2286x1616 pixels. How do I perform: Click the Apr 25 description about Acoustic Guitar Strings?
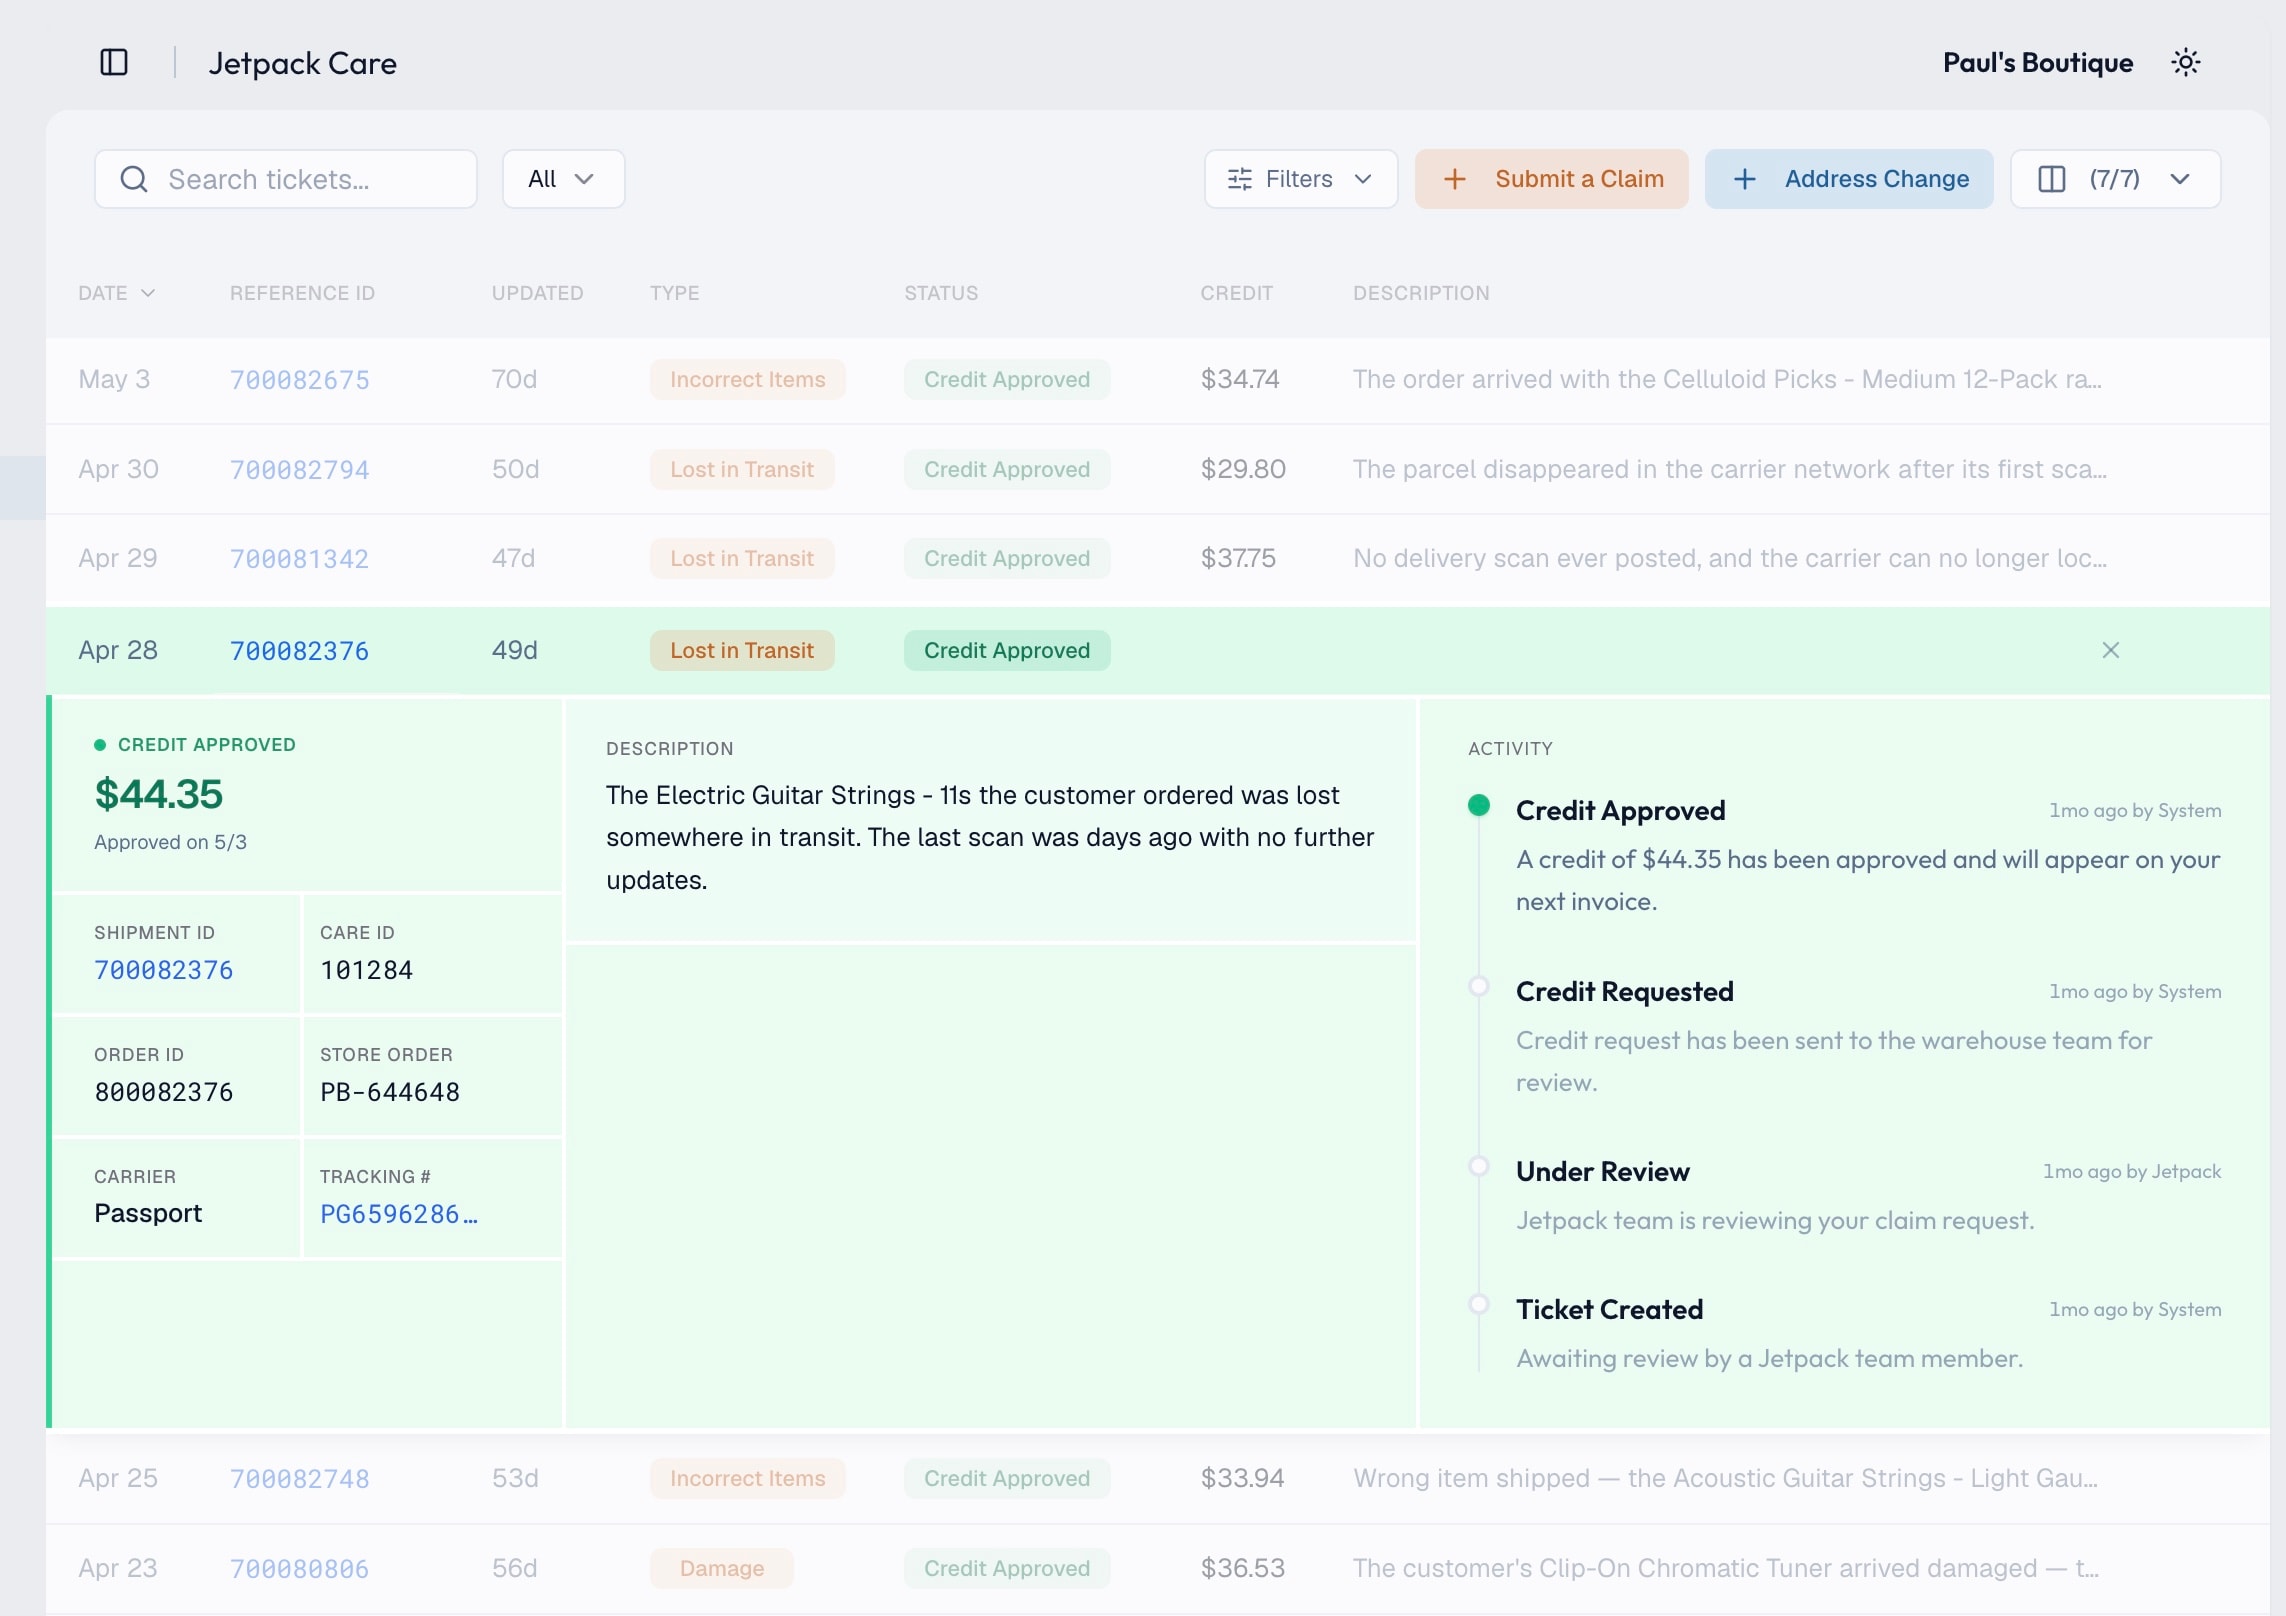click(x=1725, y=1479)
